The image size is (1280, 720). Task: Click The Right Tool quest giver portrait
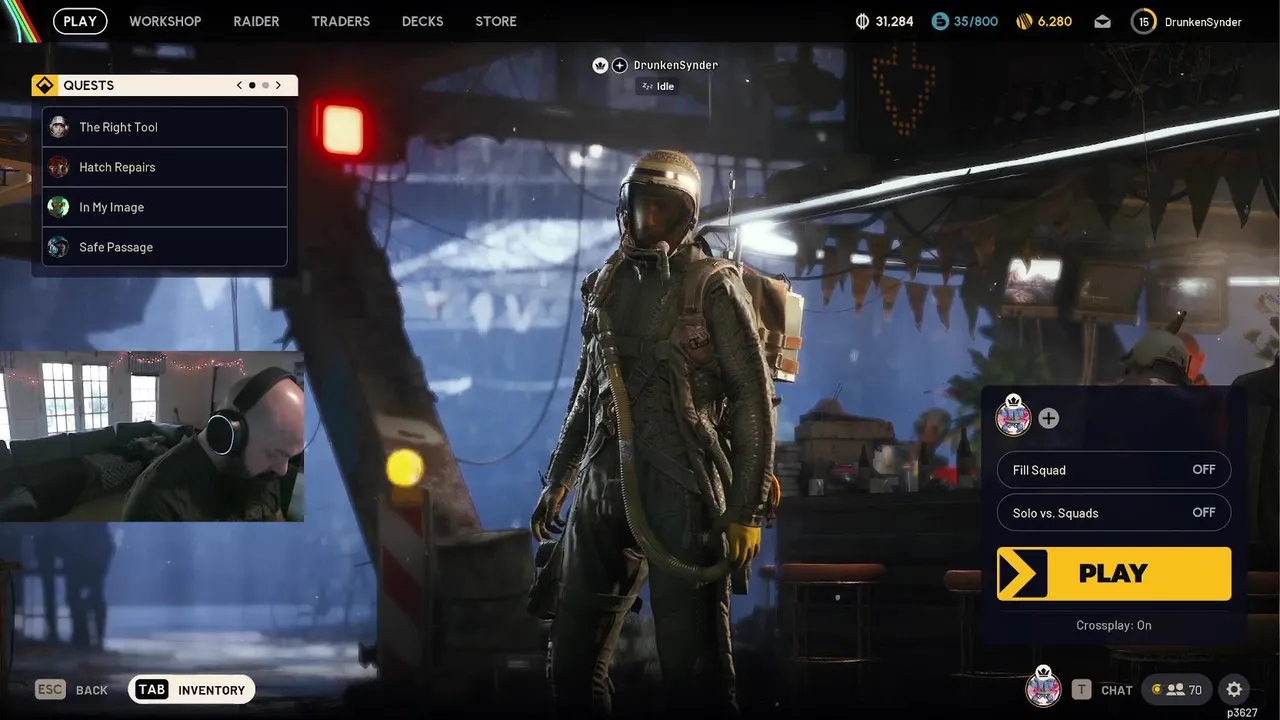(x=59, y=127)
